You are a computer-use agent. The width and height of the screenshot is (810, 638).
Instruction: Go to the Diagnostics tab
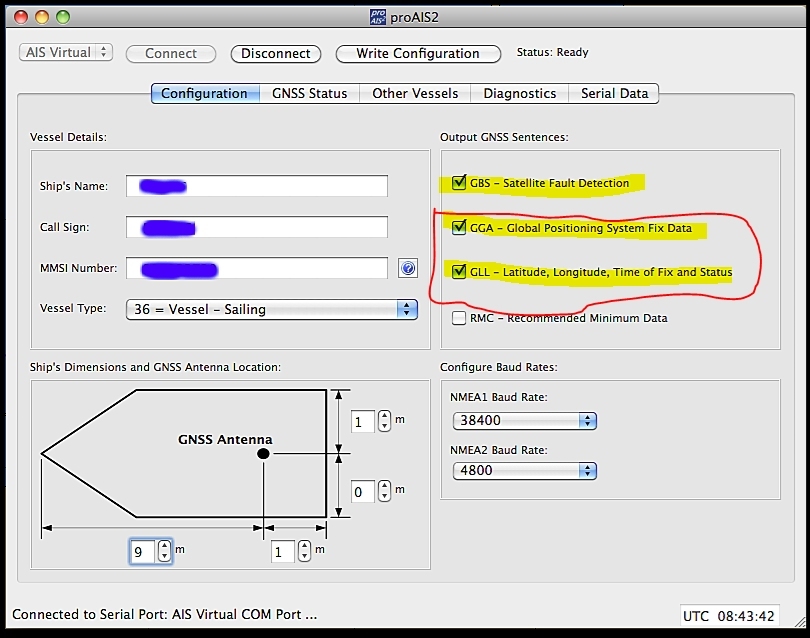519,94
